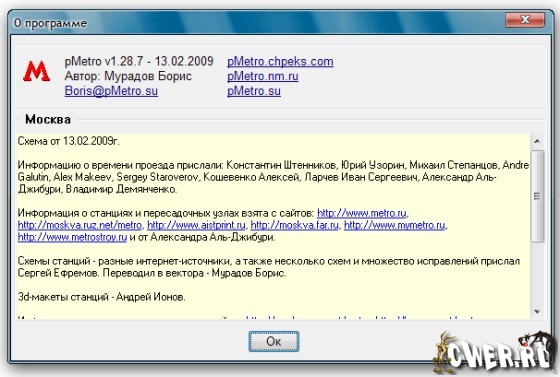This screenshot has width=560, height=377.
Task: Open the http://www.metrostroy.ru link
Action: (x=72, y=237)
